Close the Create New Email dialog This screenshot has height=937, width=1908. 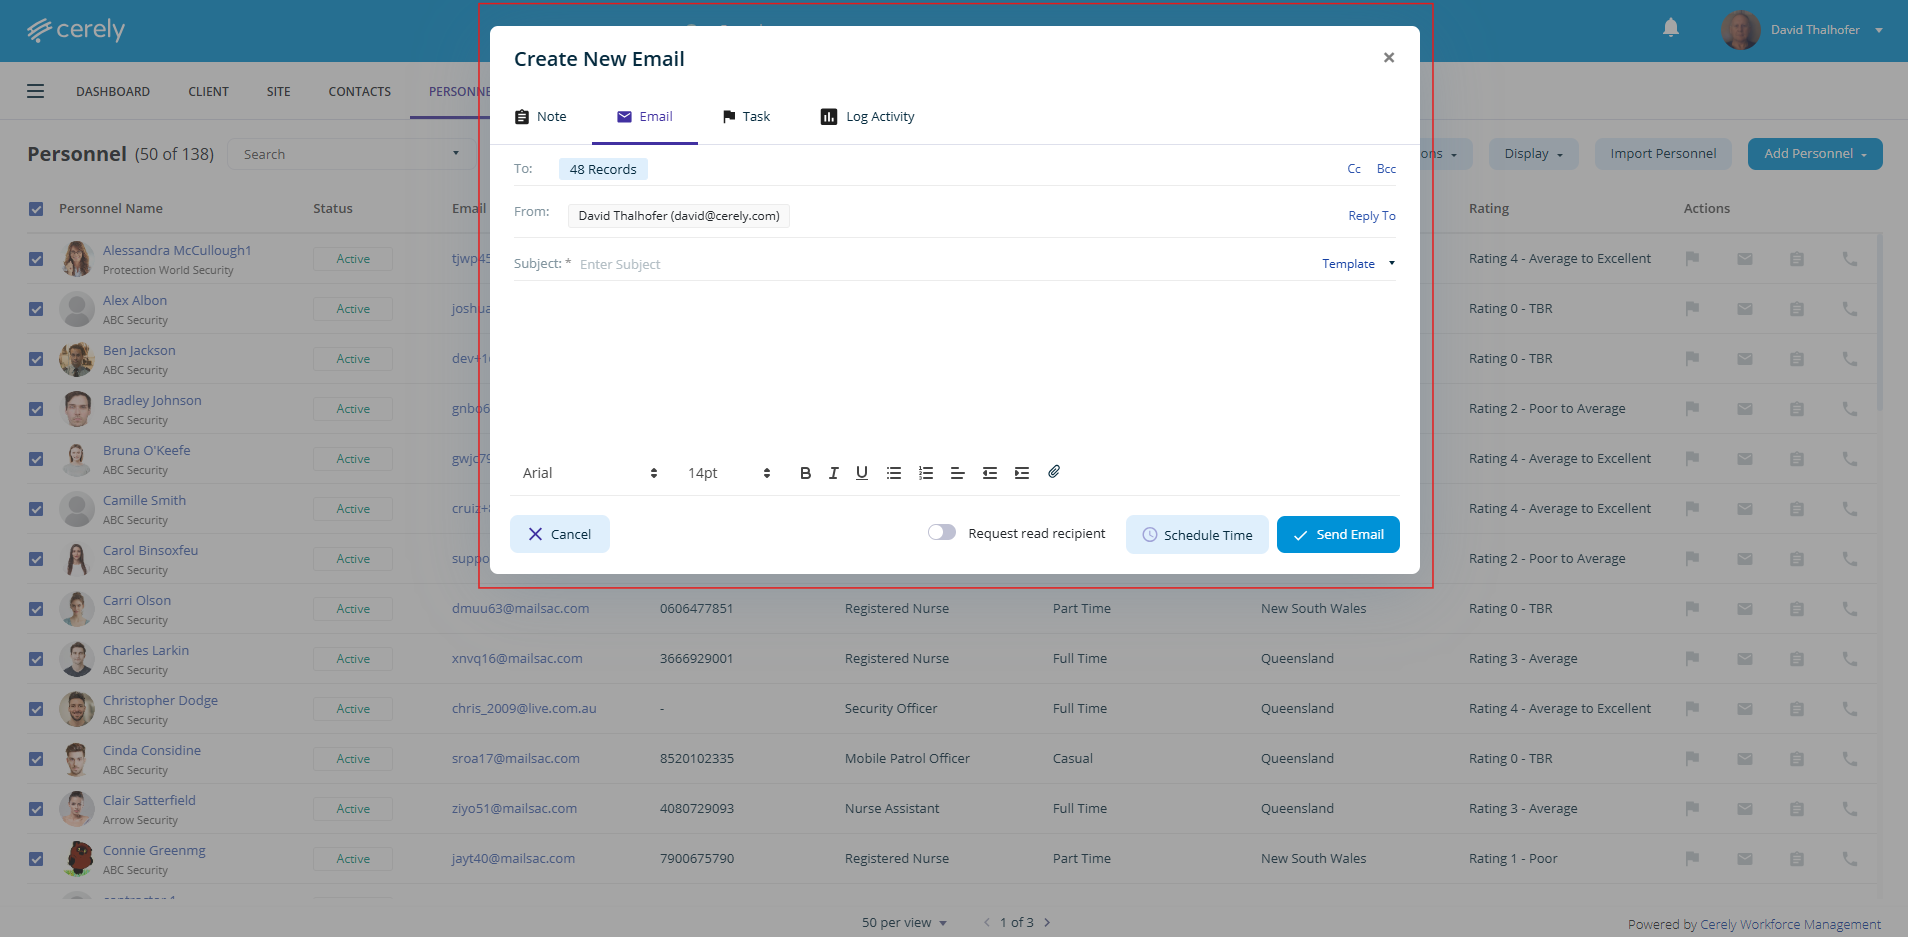pyautogui.click(x=1389, y=58)
